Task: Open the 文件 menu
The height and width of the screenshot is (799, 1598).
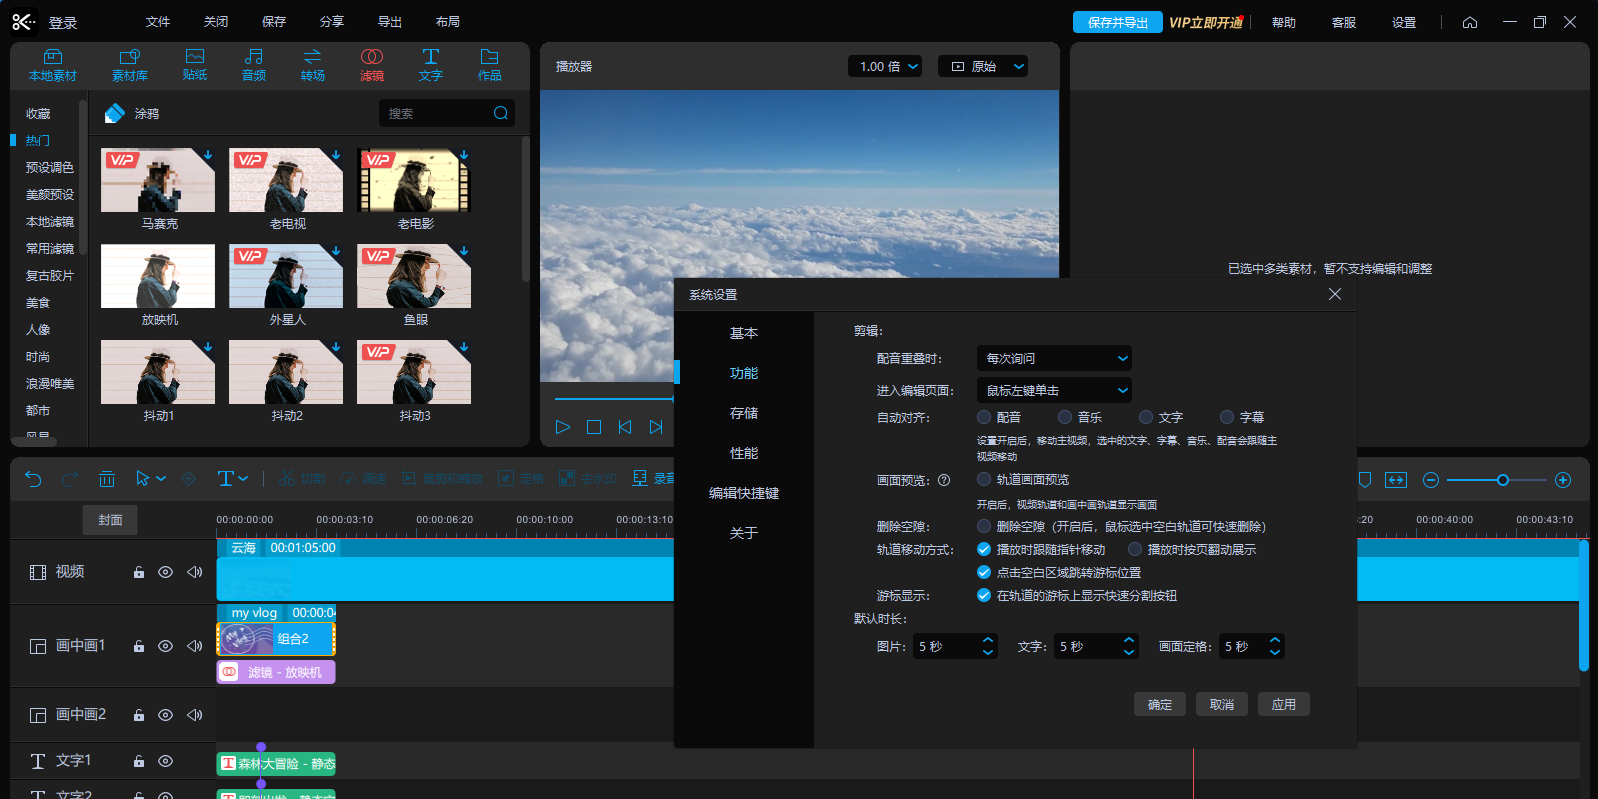Action: (158, 22)
